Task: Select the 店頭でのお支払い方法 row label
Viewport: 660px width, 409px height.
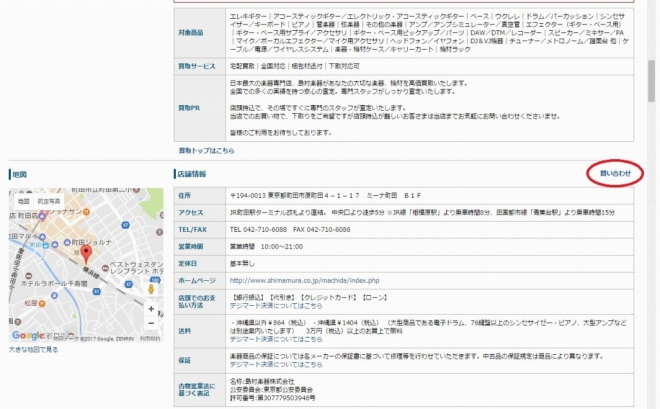Action: click(197, 301)
